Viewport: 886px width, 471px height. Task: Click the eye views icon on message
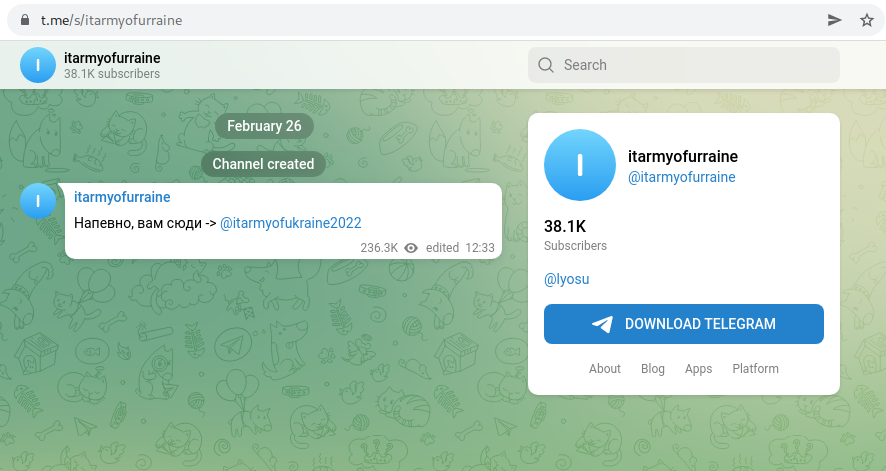tap(410, 247)
